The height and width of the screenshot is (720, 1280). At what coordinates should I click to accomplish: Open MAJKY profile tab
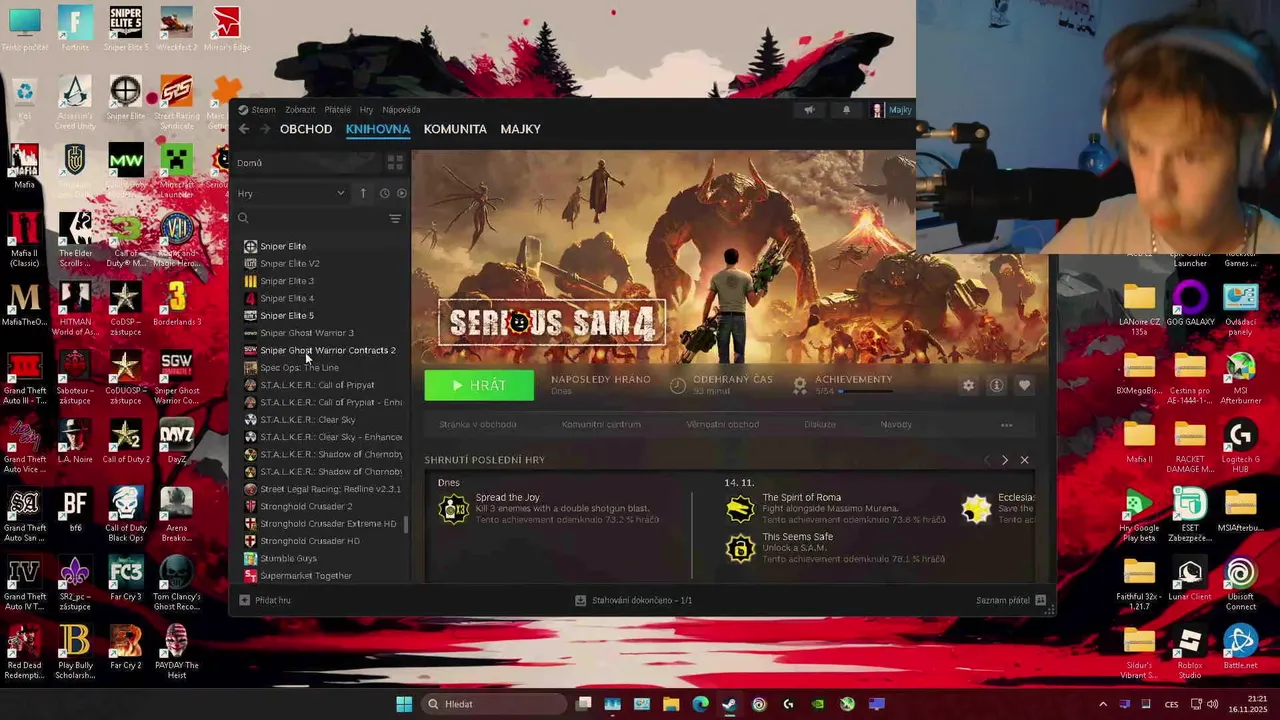(520, 129)
